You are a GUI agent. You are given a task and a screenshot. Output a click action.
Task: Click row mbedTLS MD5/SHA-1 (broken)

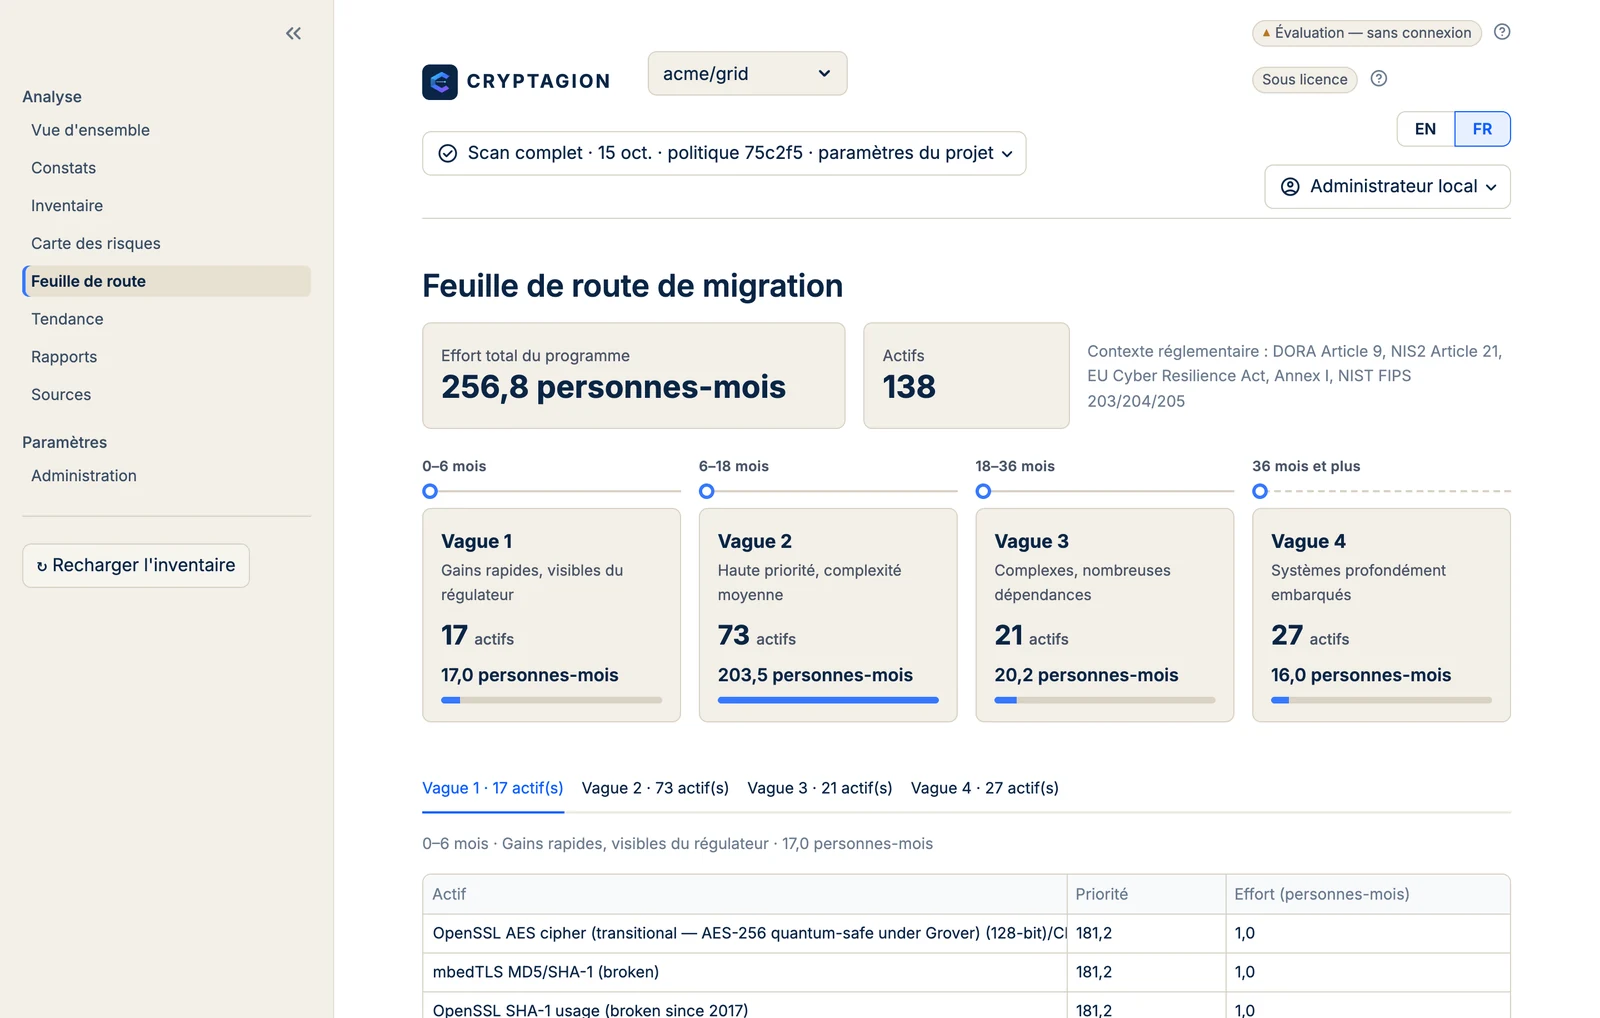pyautogui.click(x=966, y=972)
